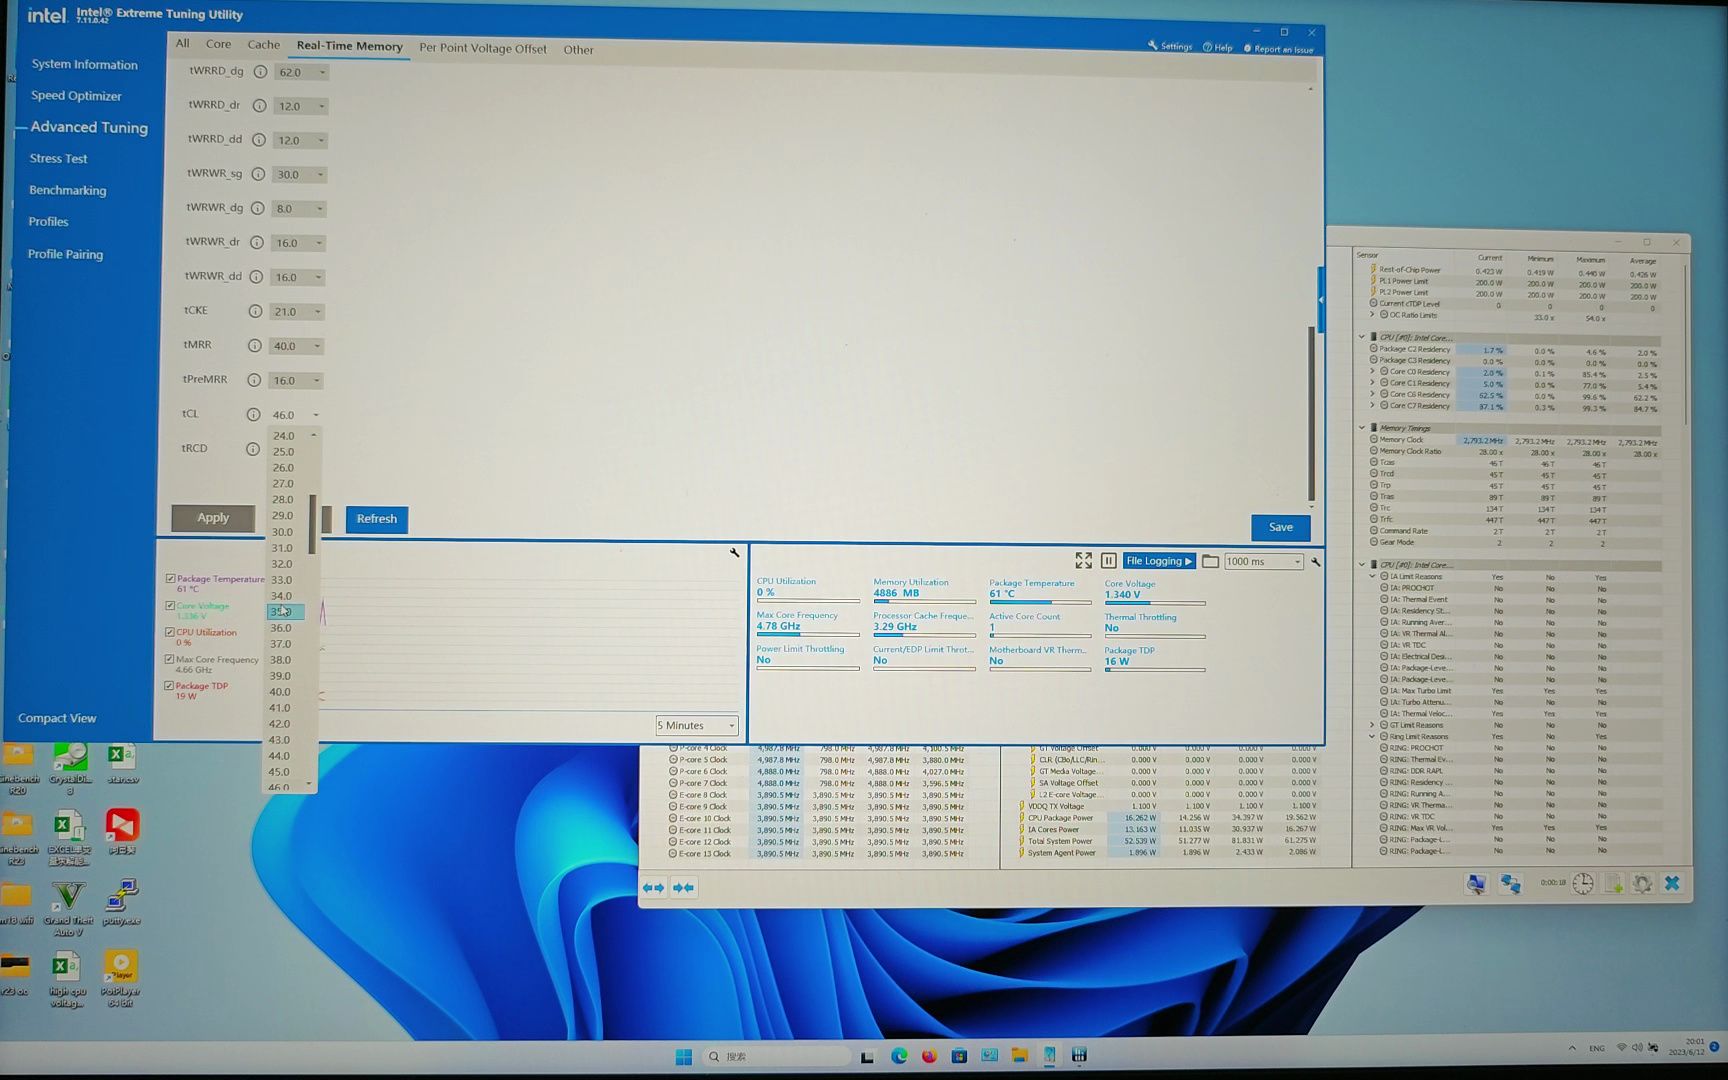Click the Windows Start button

(x=684, y=1057)
